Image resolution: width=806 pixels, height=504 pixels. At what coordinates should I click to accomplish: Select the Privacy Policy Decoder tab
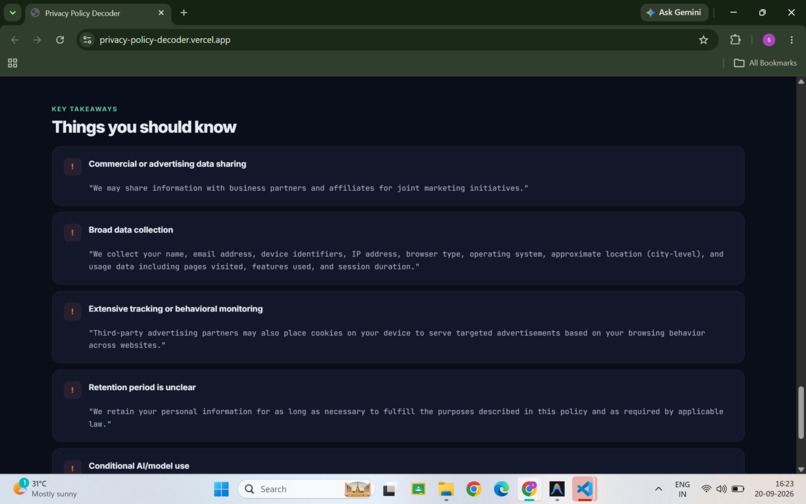click(x=97, y=13)
